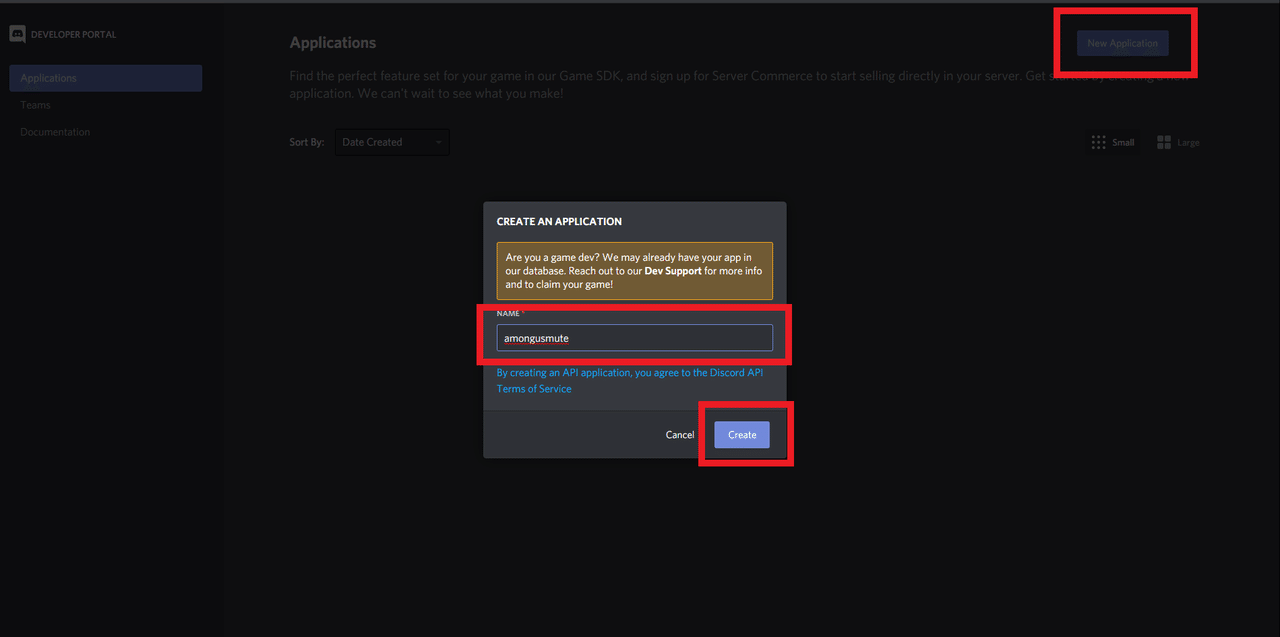Image resolution: width=1280 pixels, height=637 pixels.
Task: Open the Date Created sort dropdown
Action: point(392,142)
